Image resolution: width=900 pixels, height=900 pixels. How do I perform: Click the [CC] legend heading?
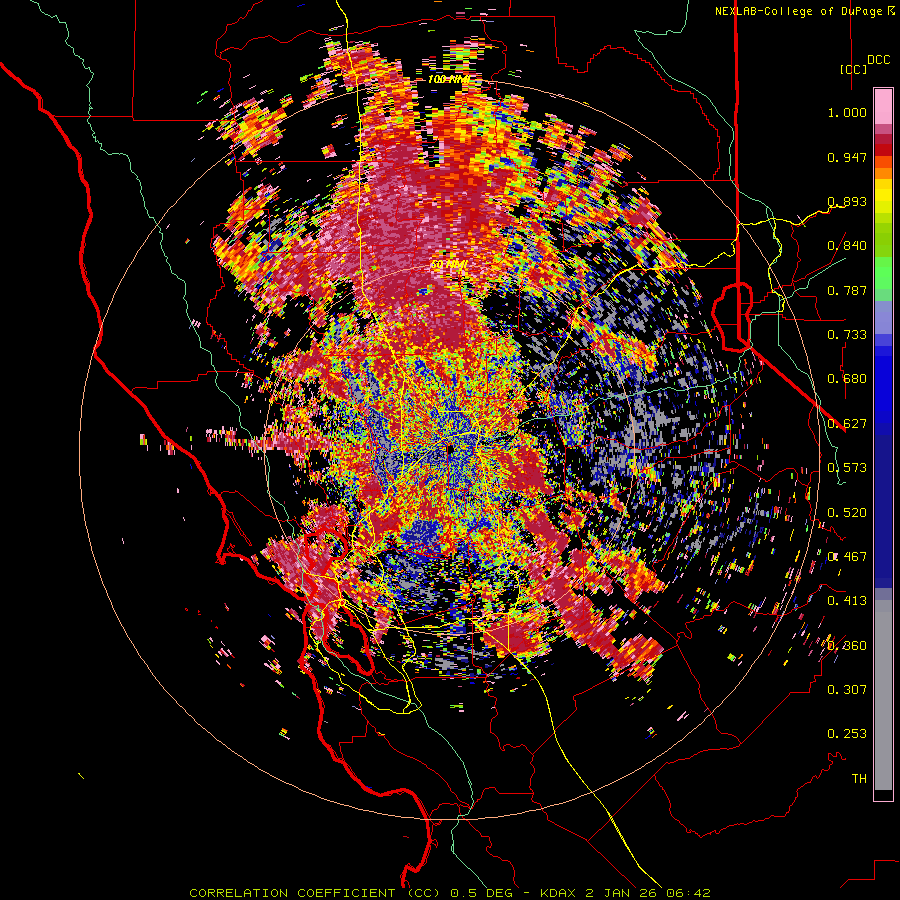click(853, 69)
